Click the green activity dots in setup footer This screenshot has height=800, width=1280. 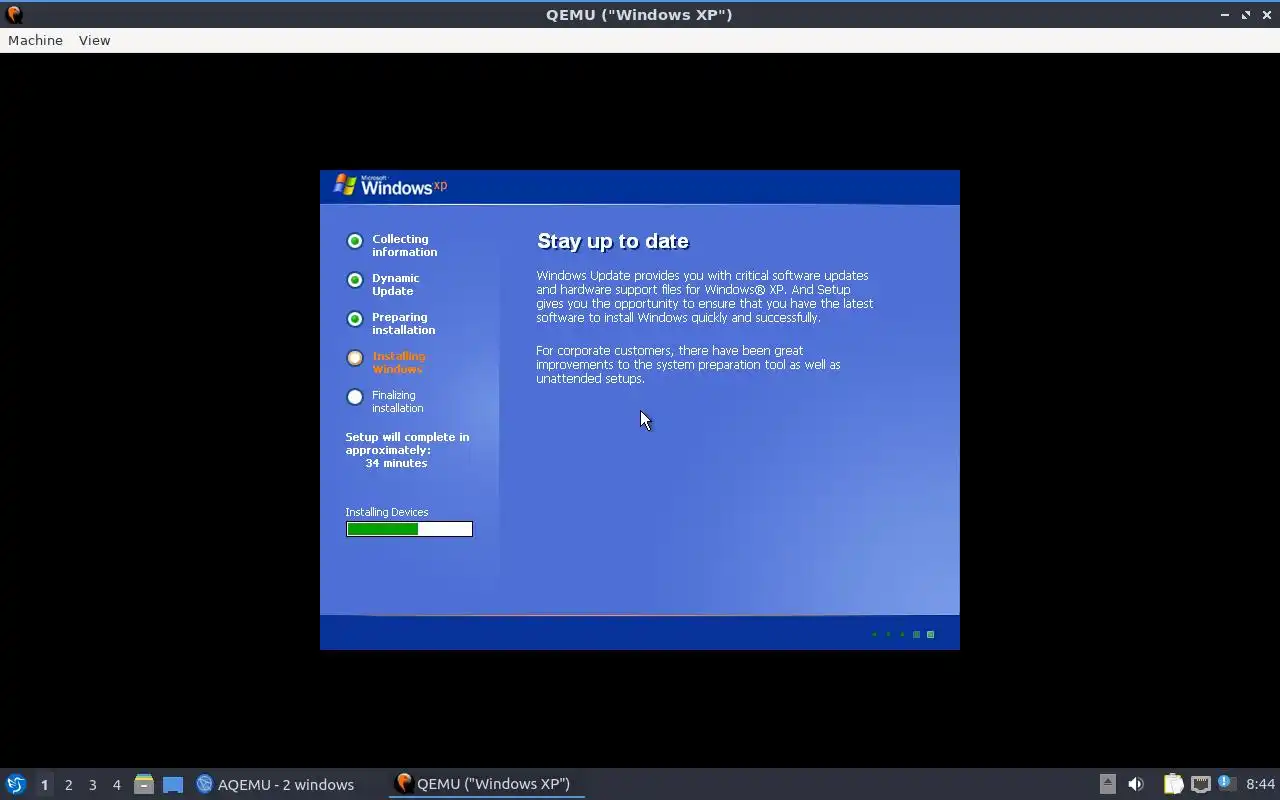pos(903,634)
